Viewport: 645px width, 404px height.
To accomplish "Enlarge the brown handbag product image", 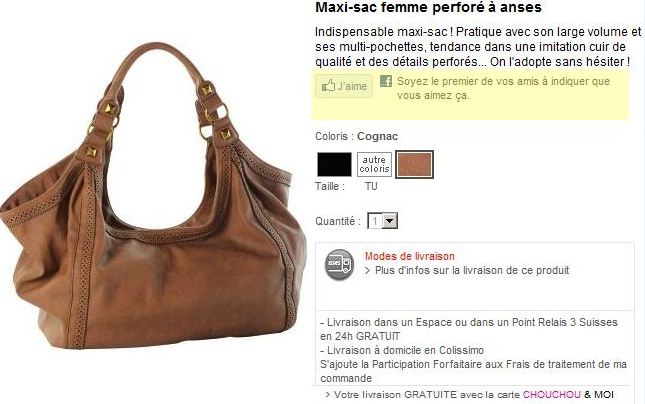I will 153,197.
